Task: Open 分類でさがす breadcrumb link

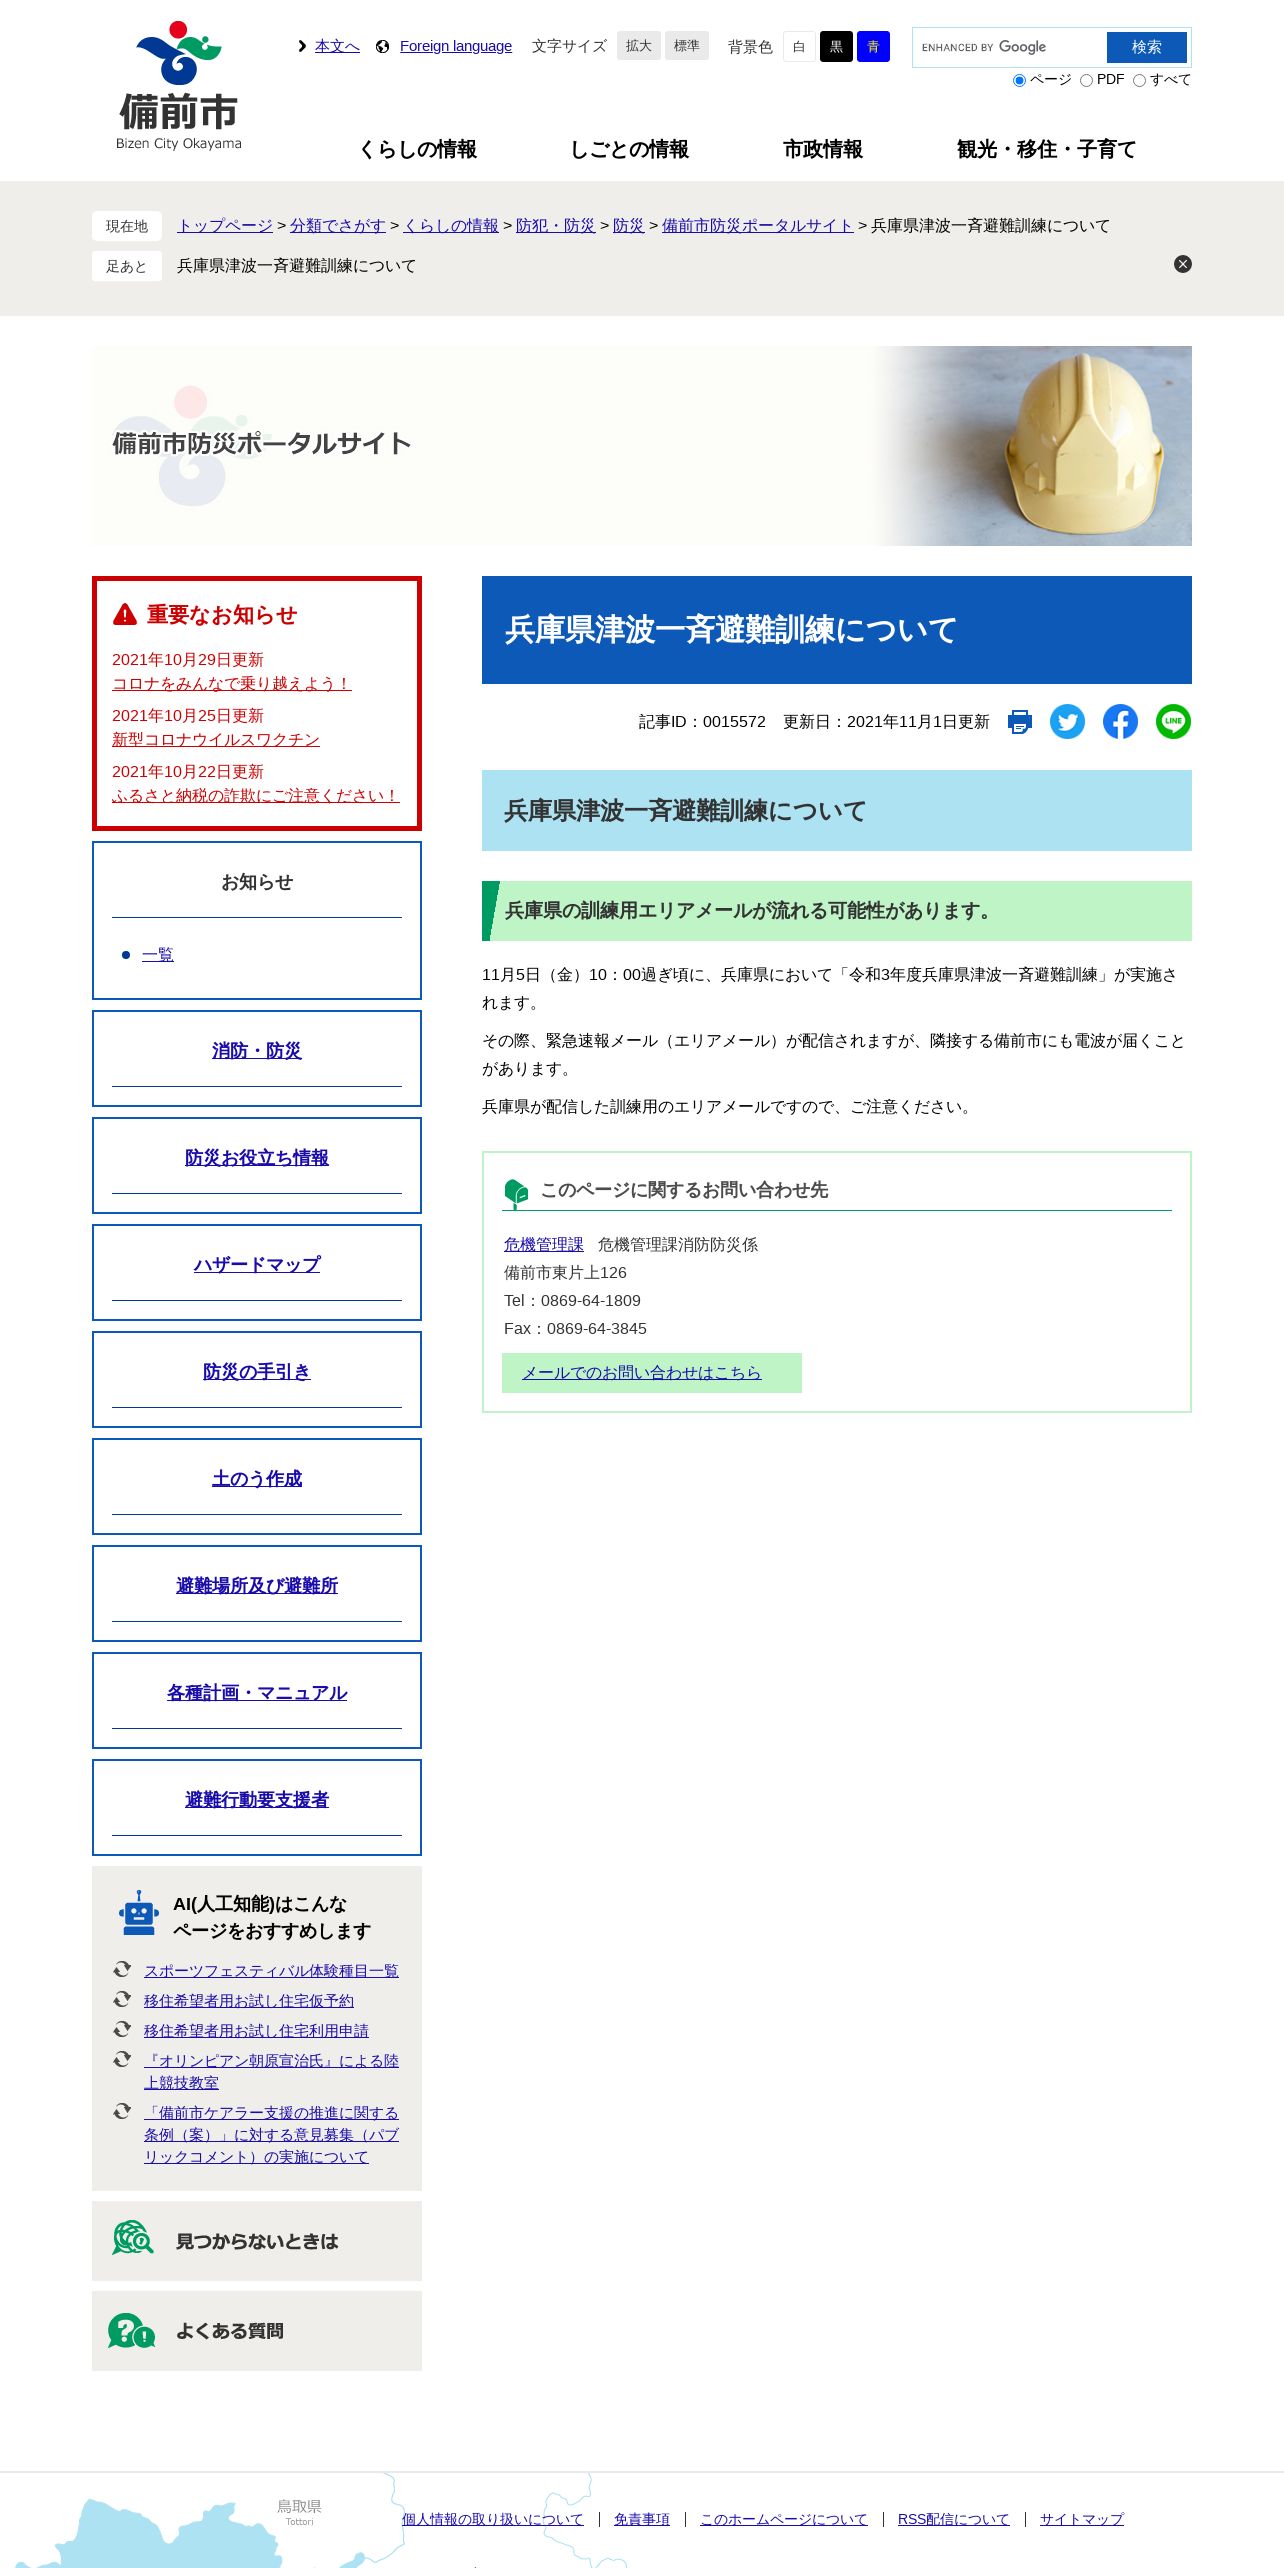Action: click(x=338, y=226)
